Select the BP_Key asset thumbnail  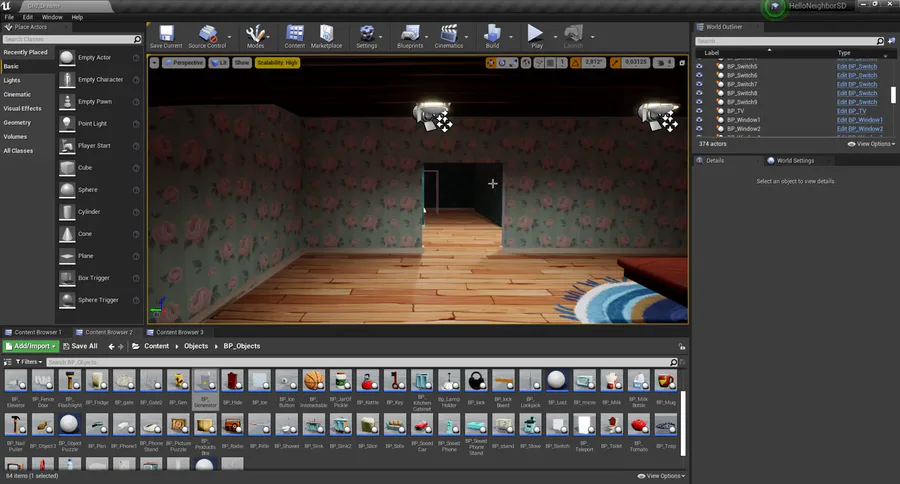[395, 381]
